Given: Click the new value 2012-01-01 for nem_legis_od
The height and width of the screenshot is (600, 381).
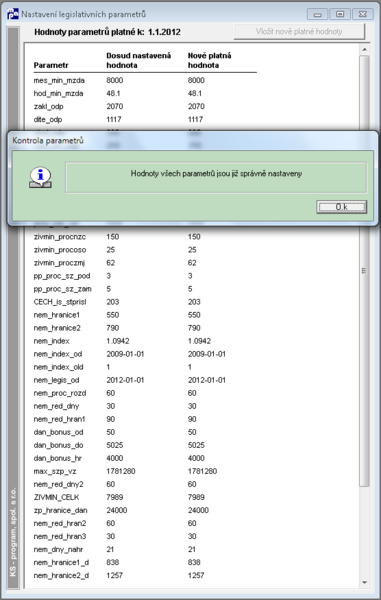Looking at the screenshot, I should point(207,380).
